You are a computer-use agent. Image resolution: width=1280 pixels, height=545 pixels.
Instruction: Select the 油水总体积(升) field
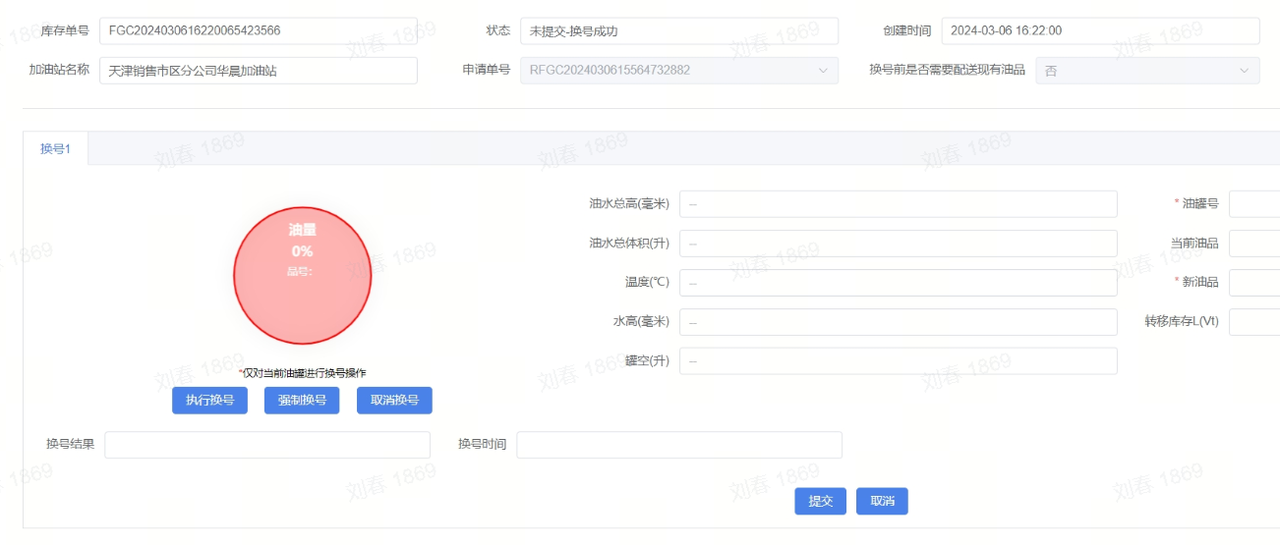[x=897, y=243]
